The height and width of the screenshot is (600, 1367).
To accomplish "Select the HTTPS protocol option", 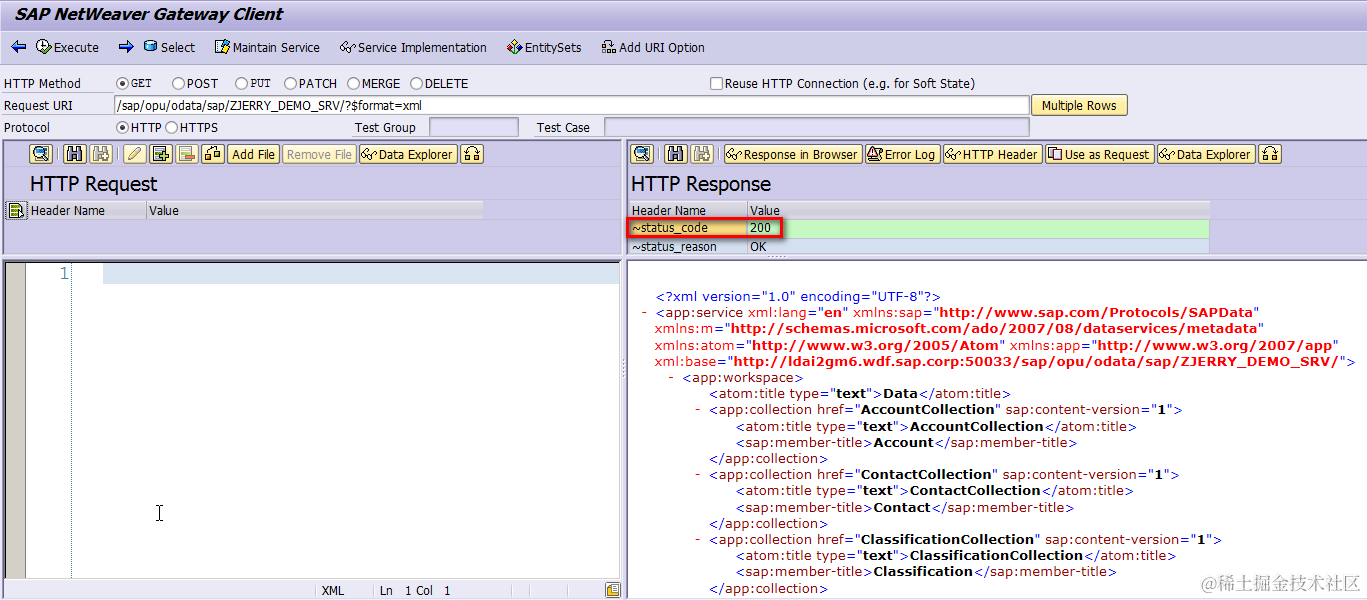I will tap(171, 128).
